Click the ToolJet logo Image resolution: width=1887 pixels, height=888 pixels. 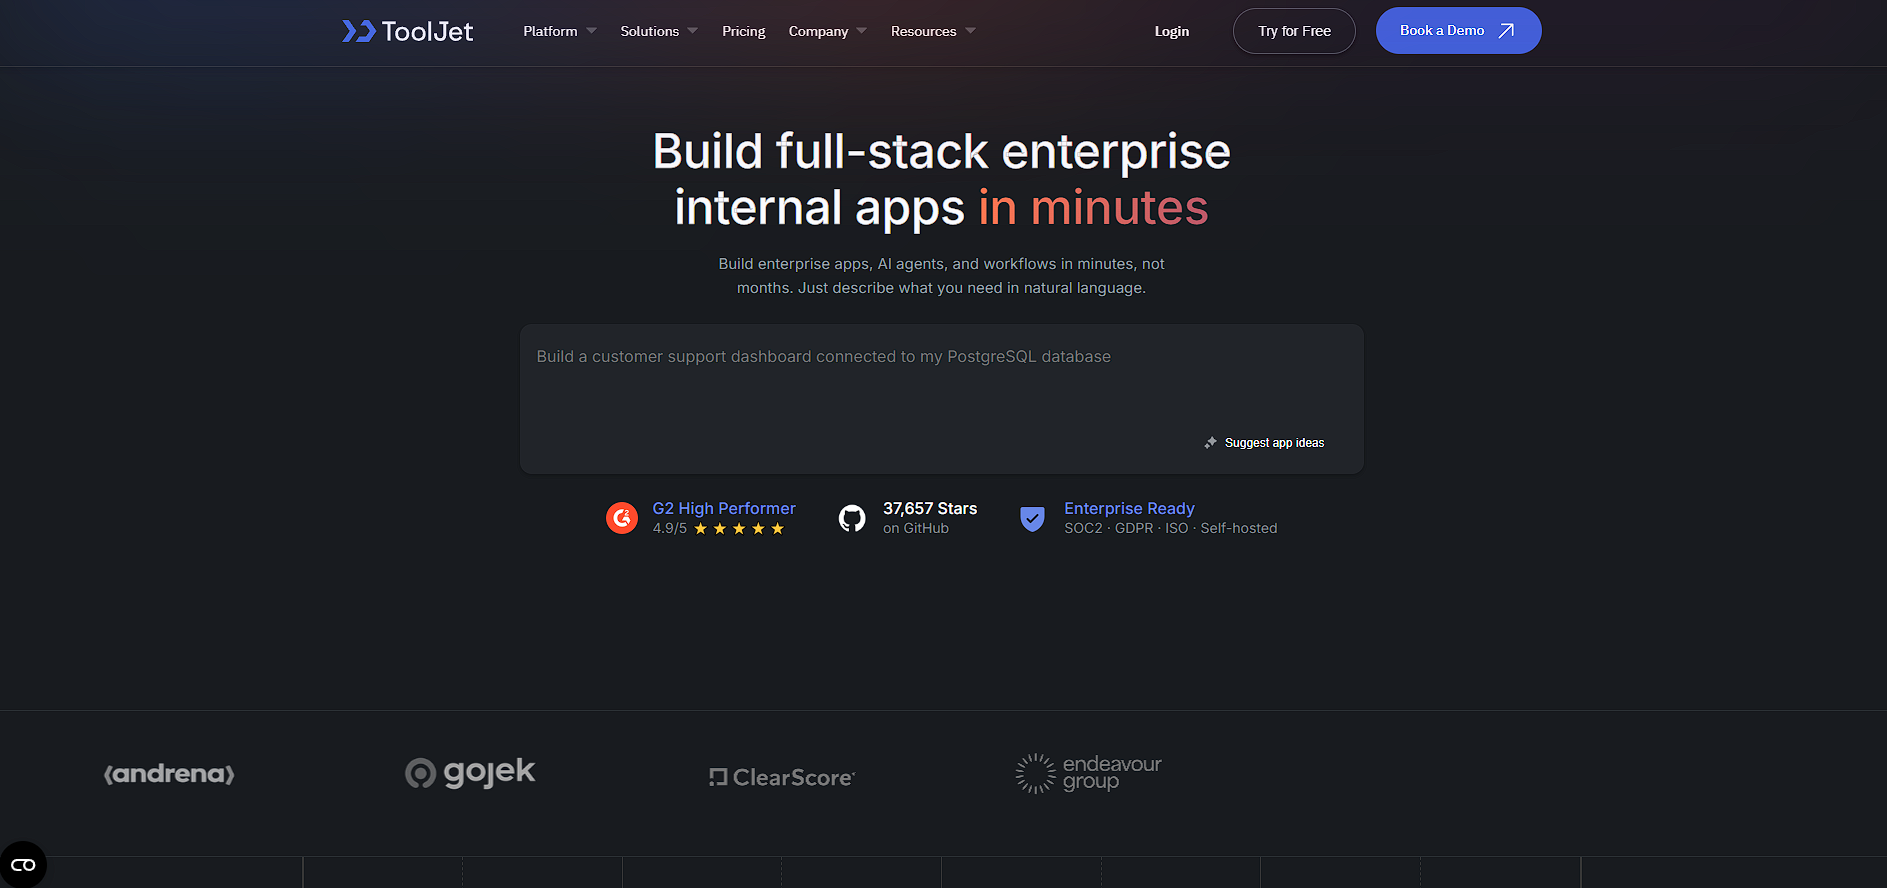pyautogui.click(x=407, y=31)
